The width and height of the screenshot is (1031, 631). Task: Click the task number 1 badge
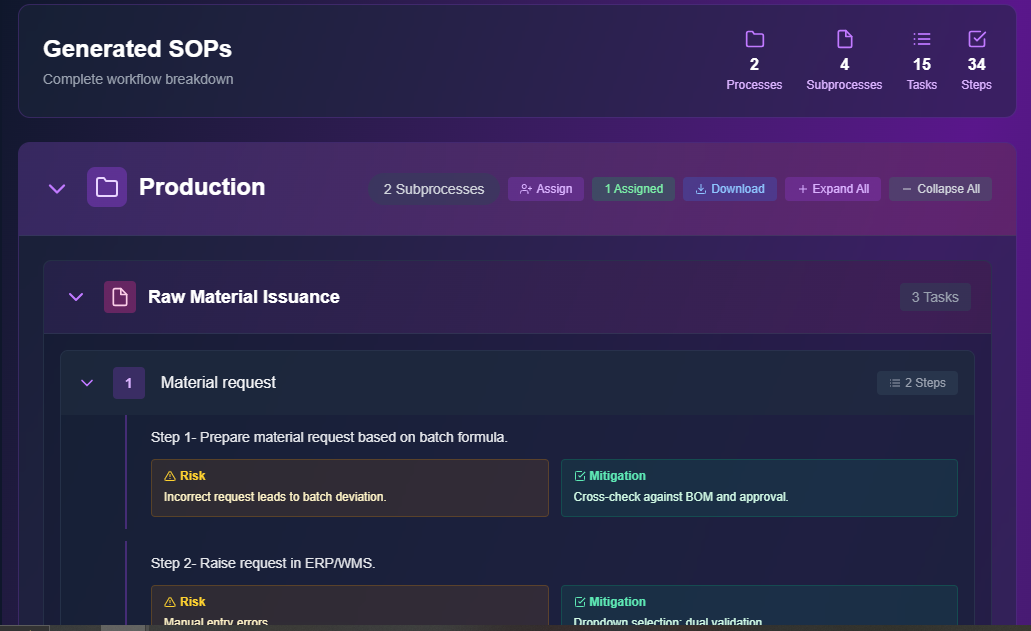(129, 383)
